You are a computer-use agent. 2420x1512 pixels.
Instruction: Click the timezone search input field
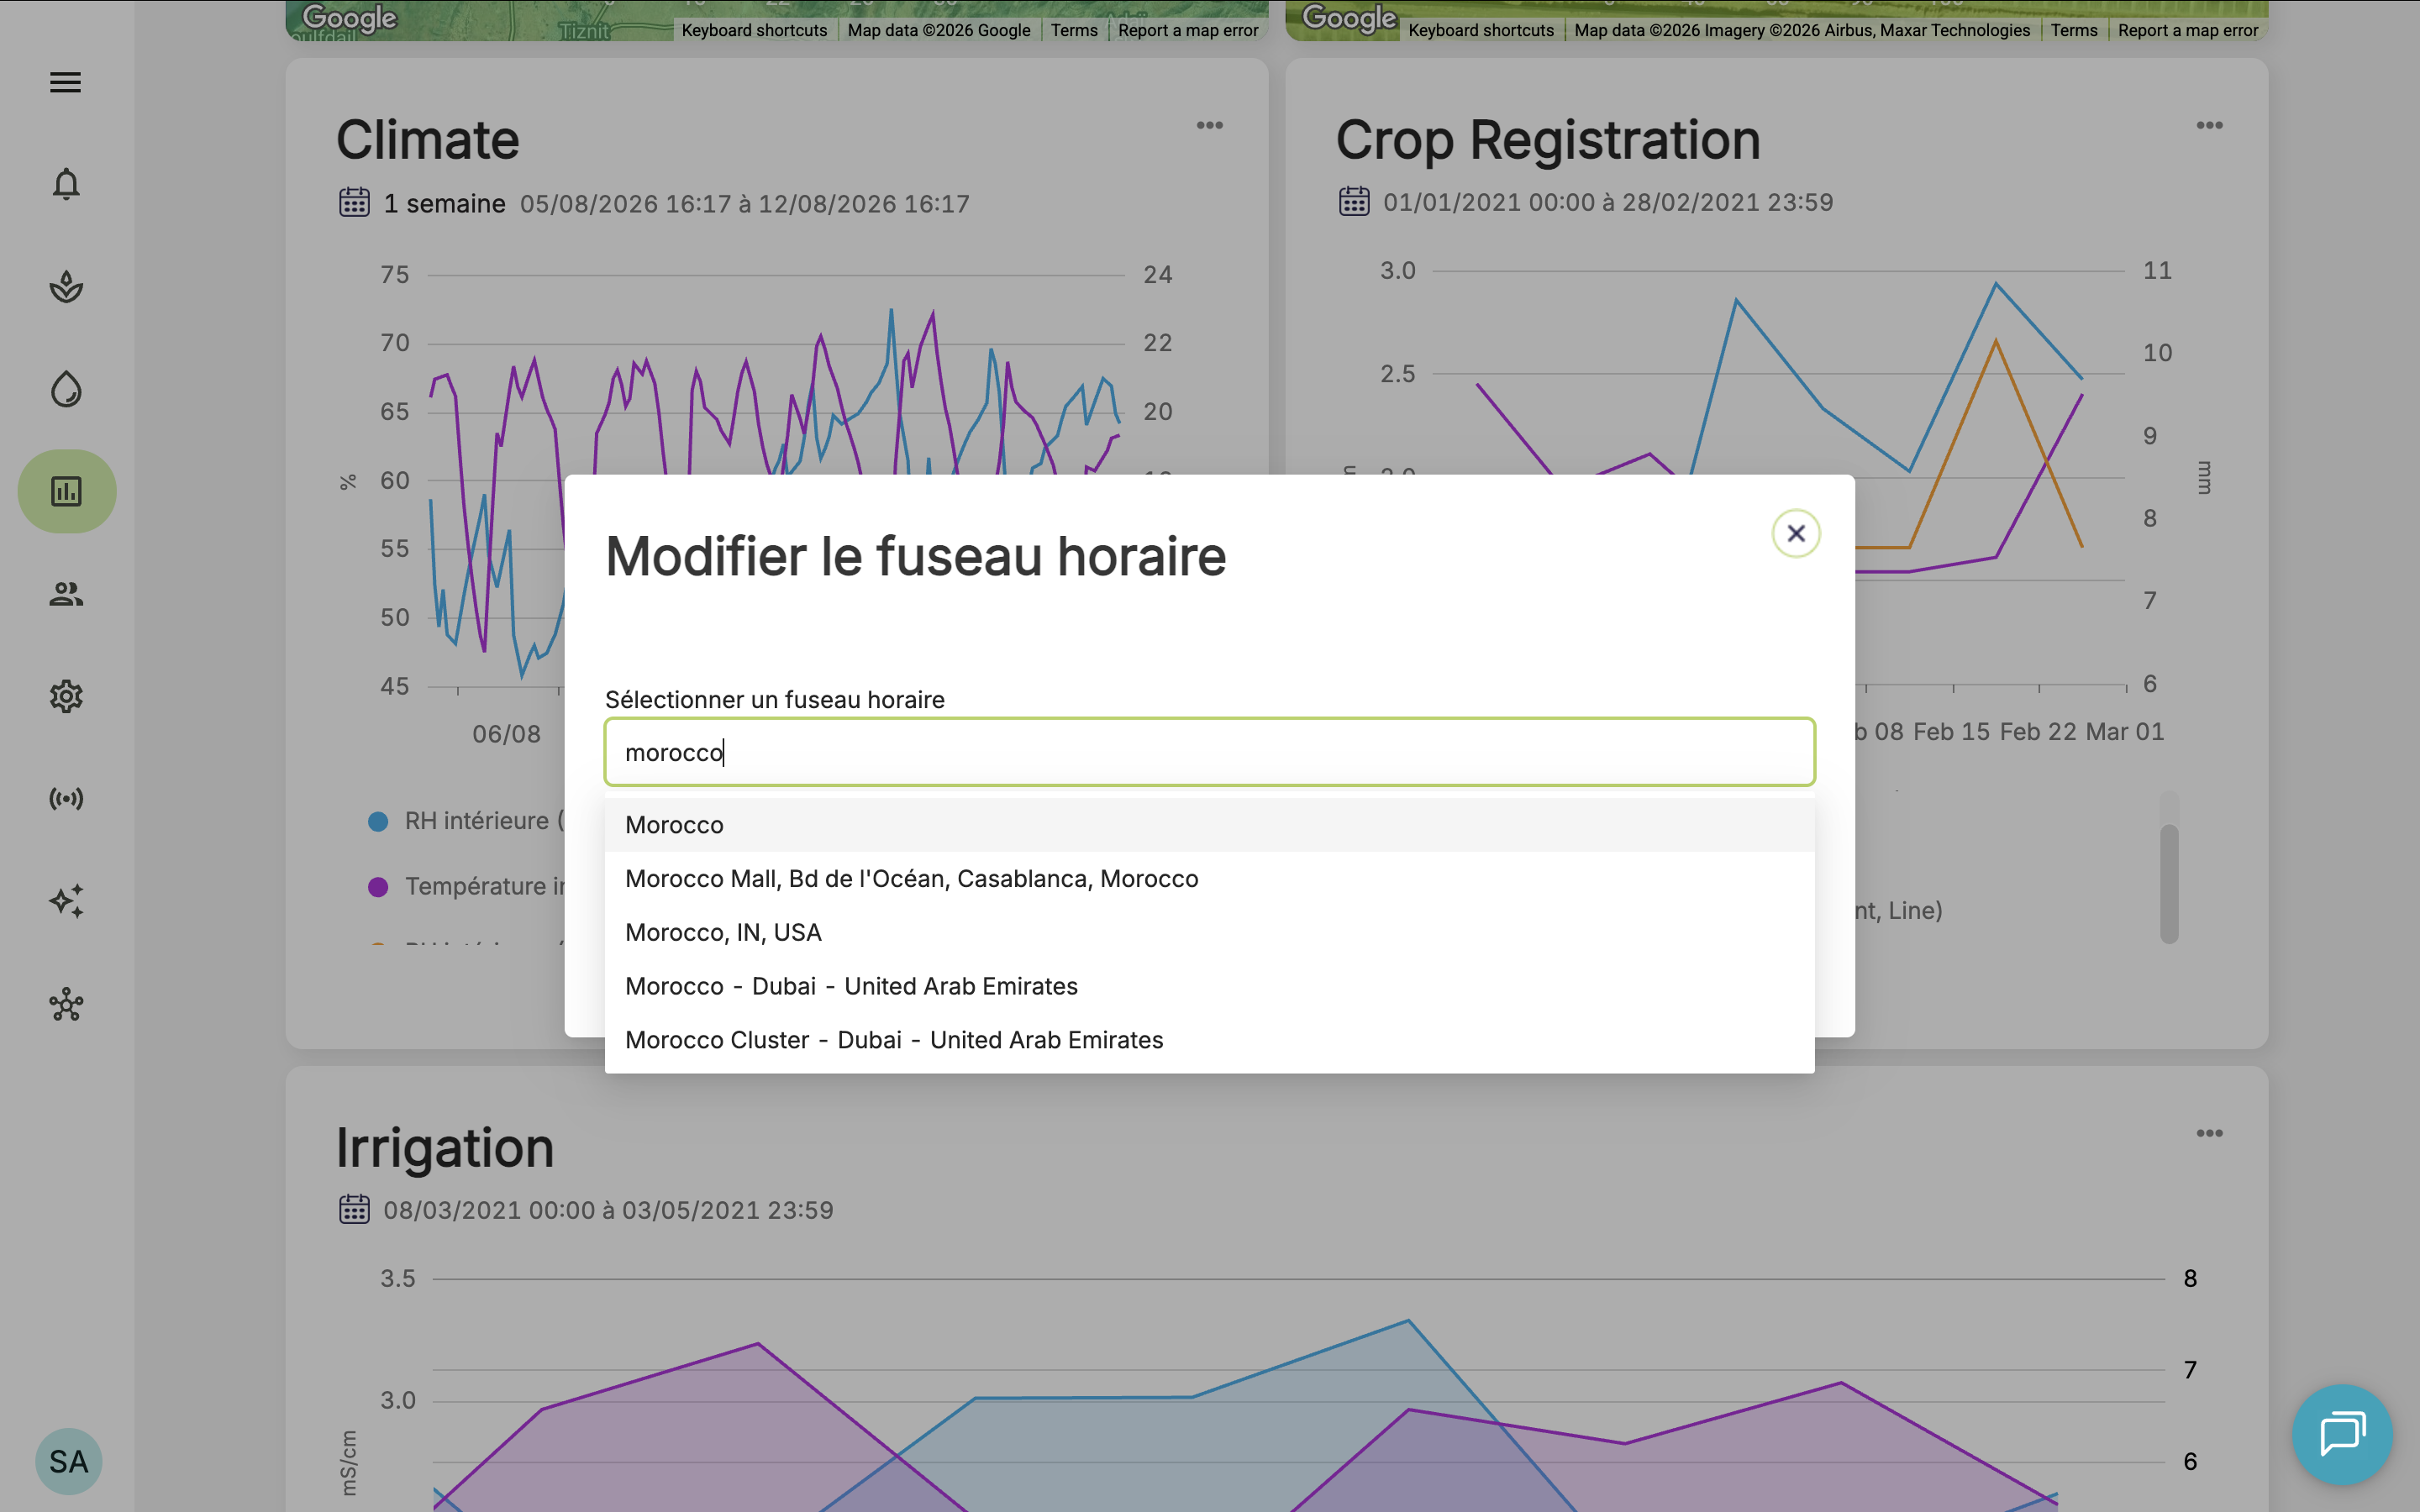click(x=1210, y=752)
